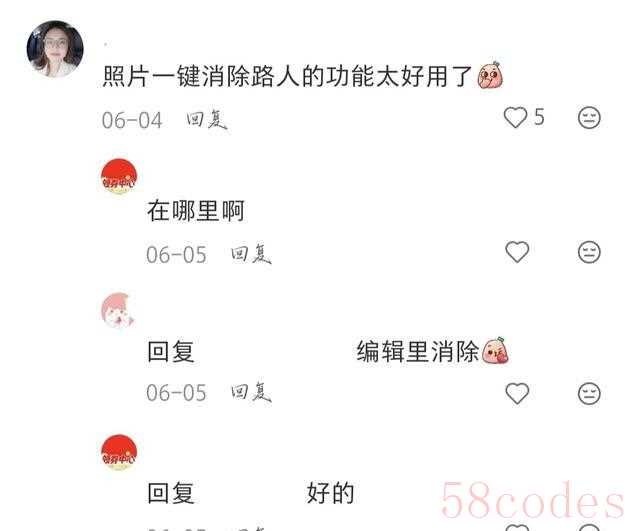
Task: Select the 编辑里消除 reply text
Action: point(418,351)
